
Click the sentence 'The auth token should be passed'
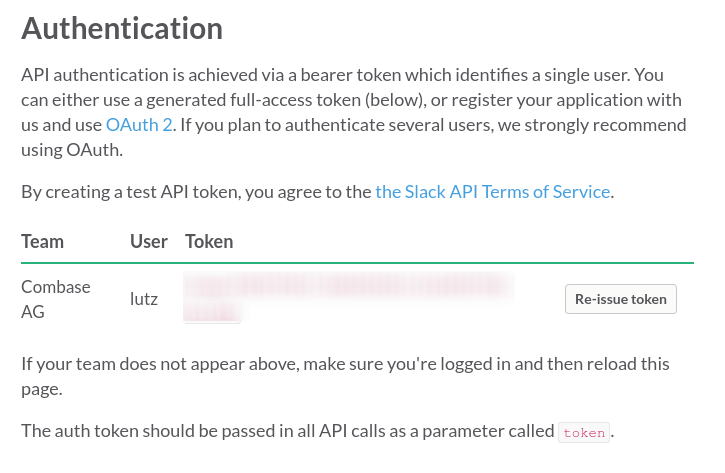(318, 431)
